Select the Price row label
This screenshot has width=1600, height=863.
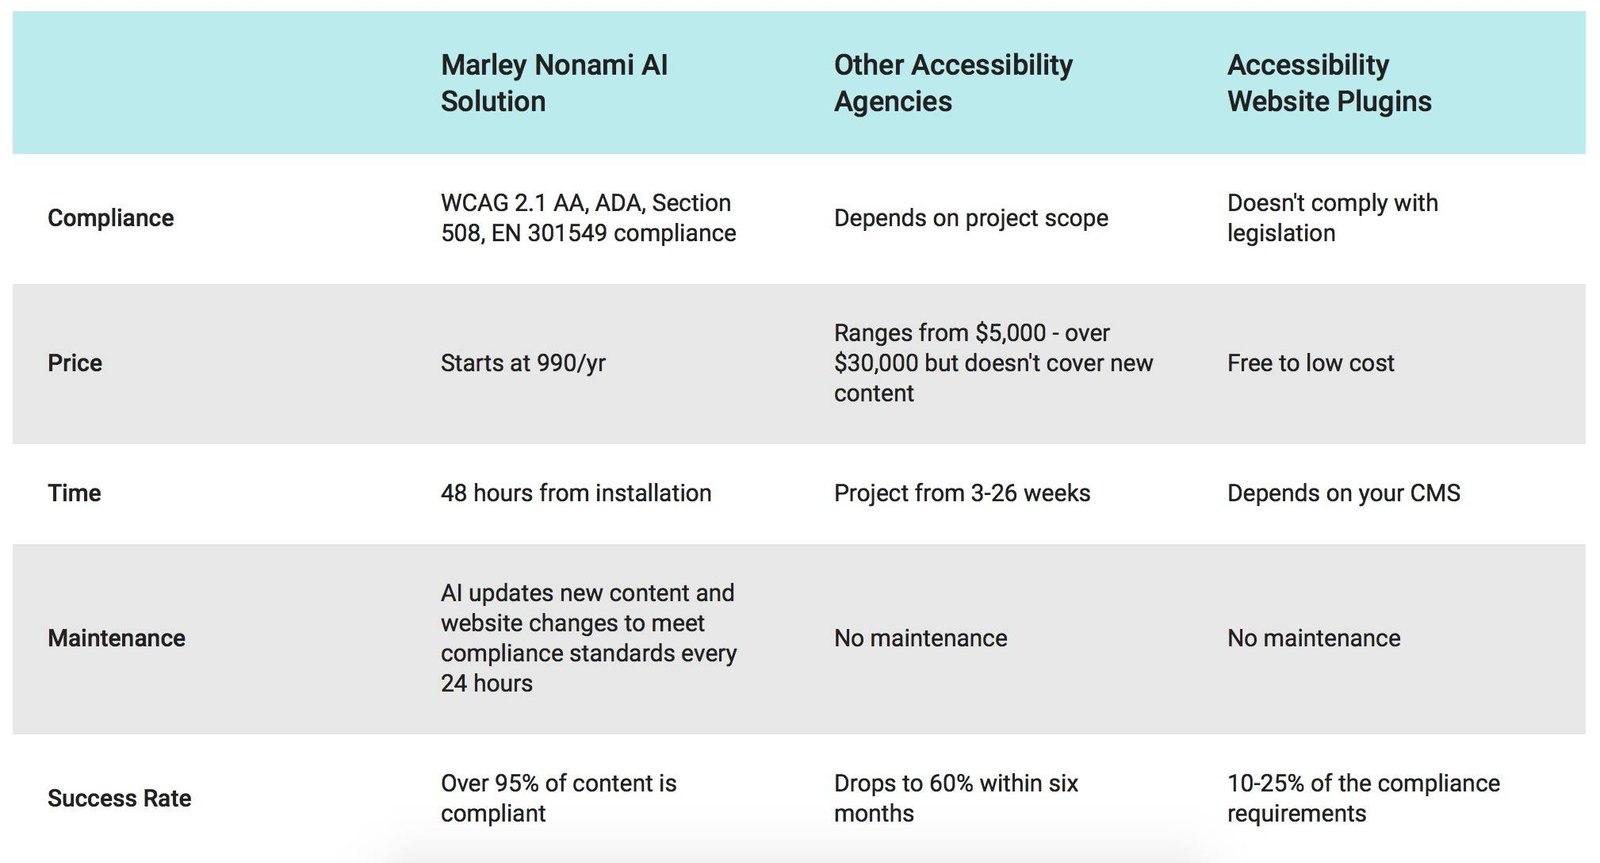click(x=75, y=363)
